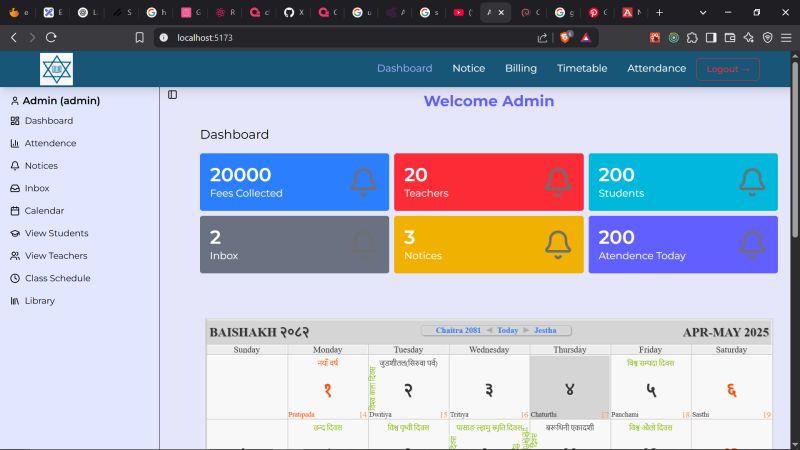The height and width of the screenshot is (450, 800).
Task: Toggle browser sidebar panel icon
Action: [711, 38]
